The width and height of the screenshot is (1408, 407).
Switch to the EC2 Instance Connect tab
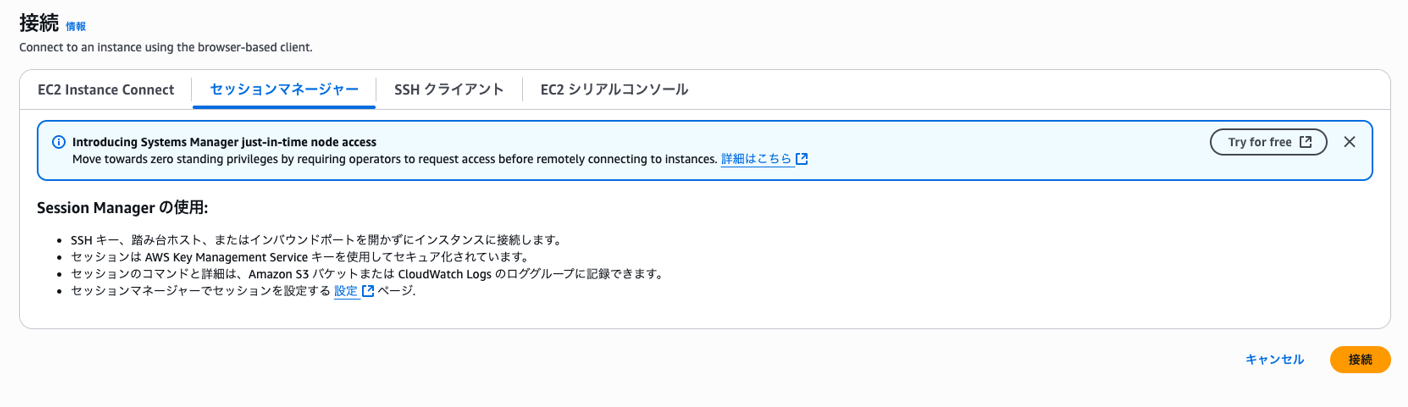click(106, 89)
